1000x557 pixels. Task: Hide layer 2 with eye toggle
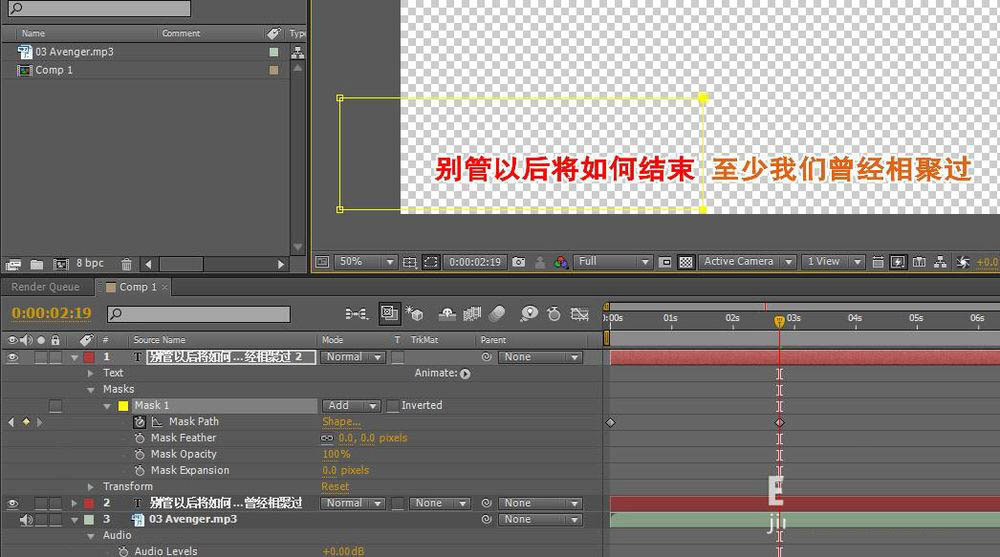tap(12, 503)
